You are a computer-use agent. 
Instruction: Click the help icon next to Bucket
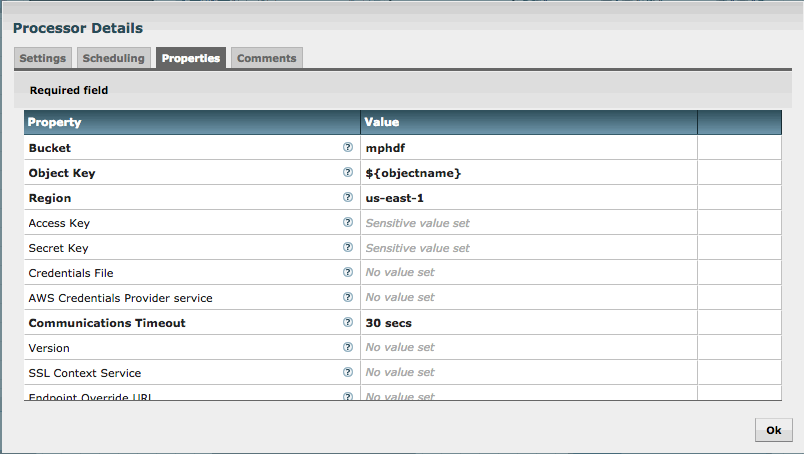(348, 147)
